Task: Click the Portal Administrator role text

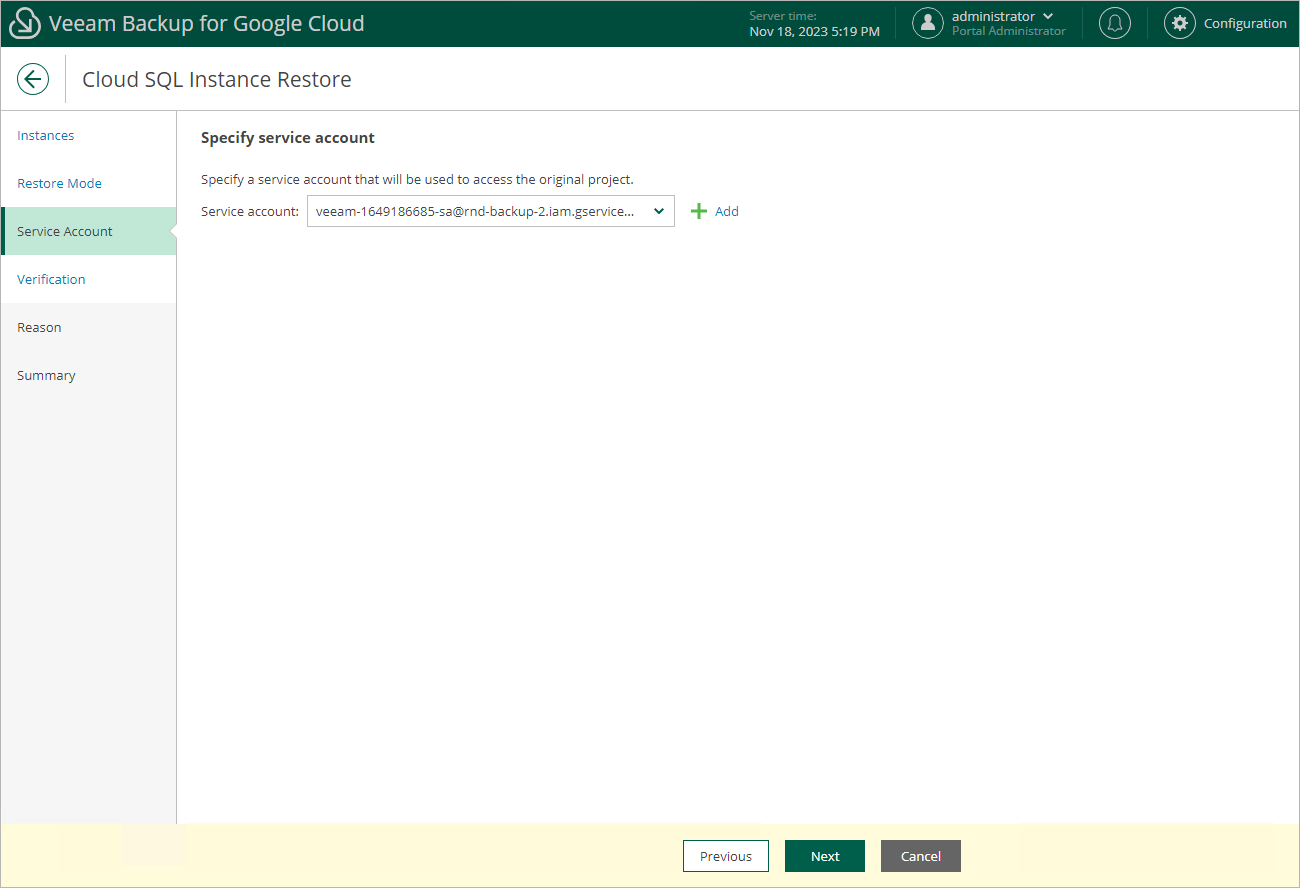Action: point(1009,31)
